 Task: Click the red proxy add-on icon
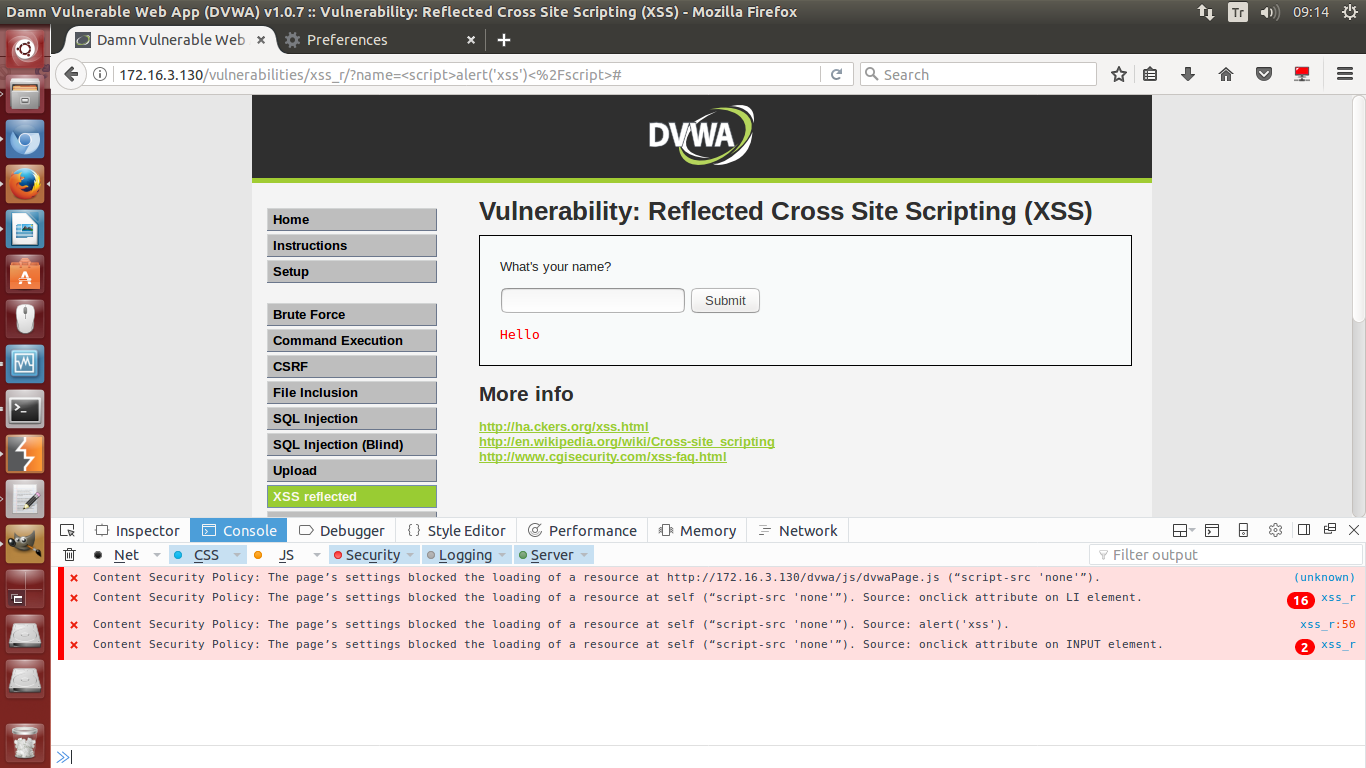coord(1302,74)
